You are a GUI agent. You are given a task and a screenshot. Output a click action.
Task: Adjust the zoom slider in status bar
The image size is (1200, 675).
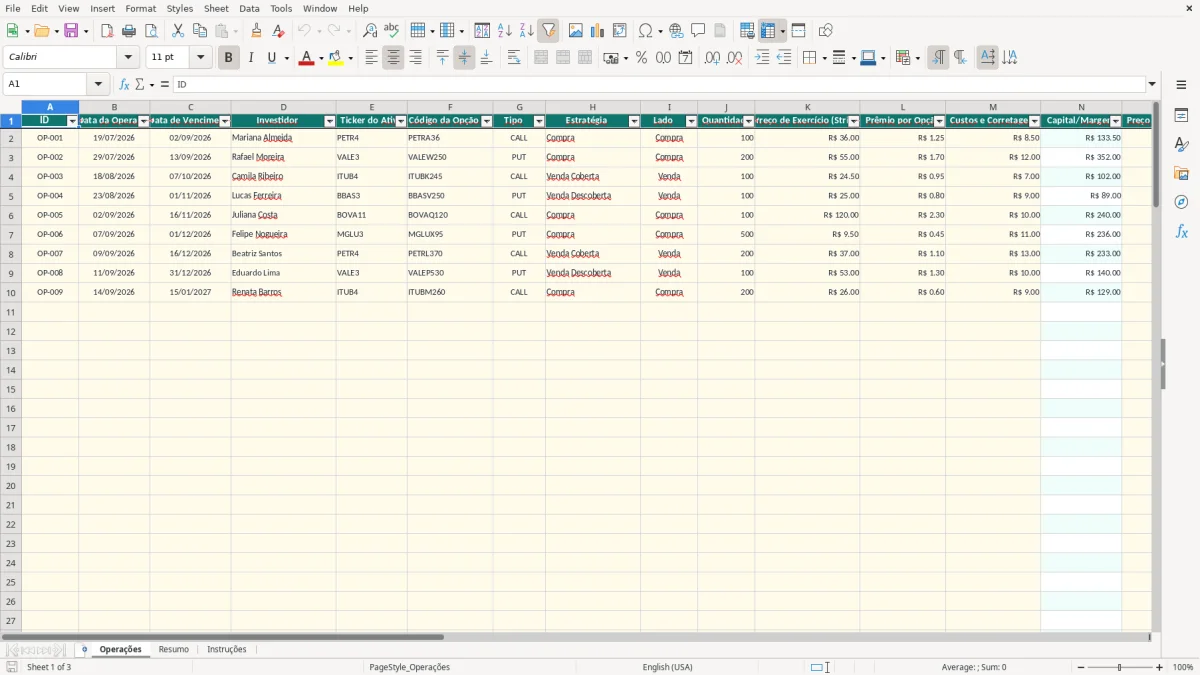1120,667
